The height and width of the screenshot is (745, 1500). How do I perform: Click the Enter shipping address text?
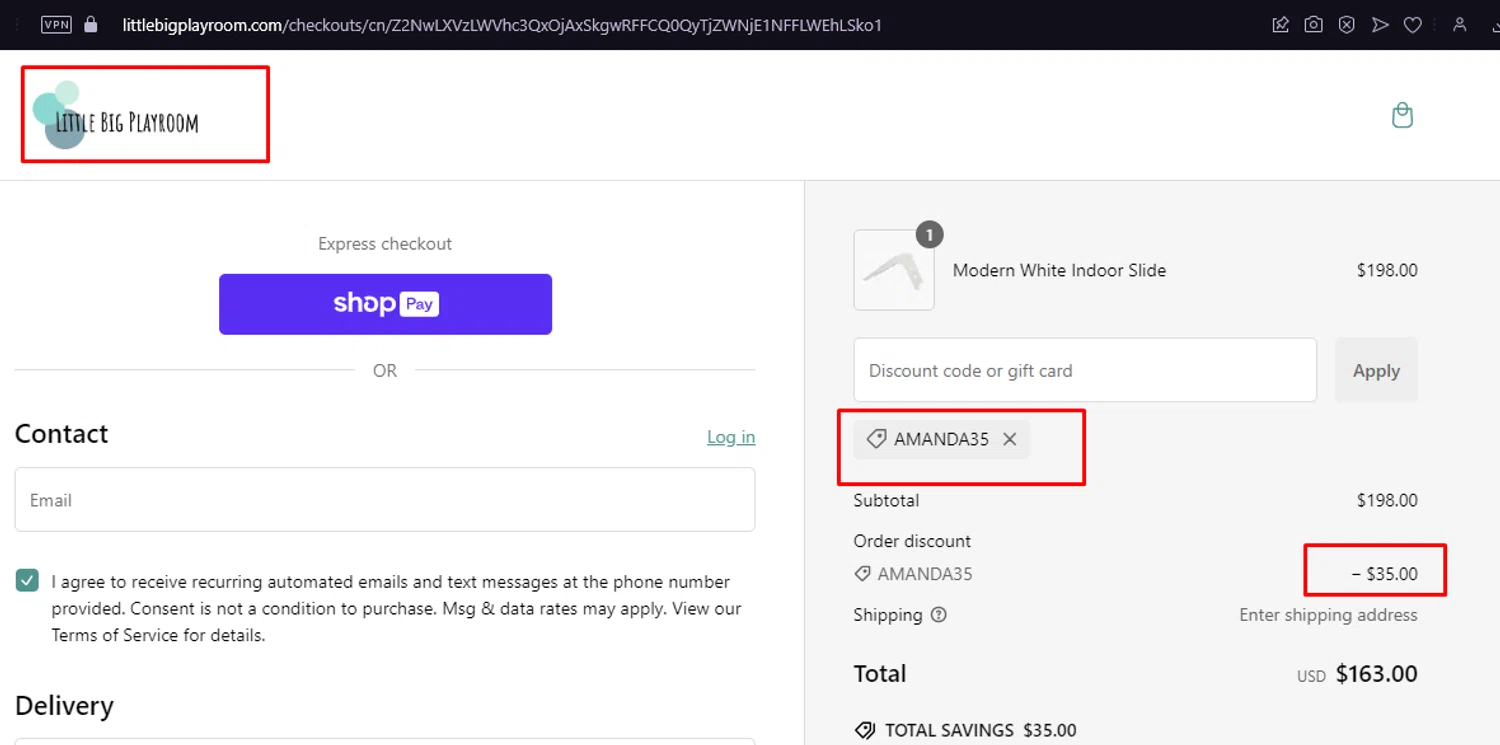click(x=1328, y=615)
